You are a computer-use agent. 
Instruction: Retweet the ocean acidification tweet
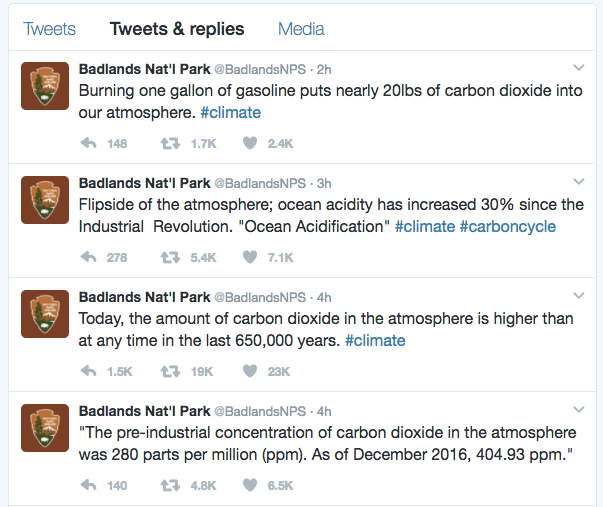pyautogui.click(x=169, y=257)
